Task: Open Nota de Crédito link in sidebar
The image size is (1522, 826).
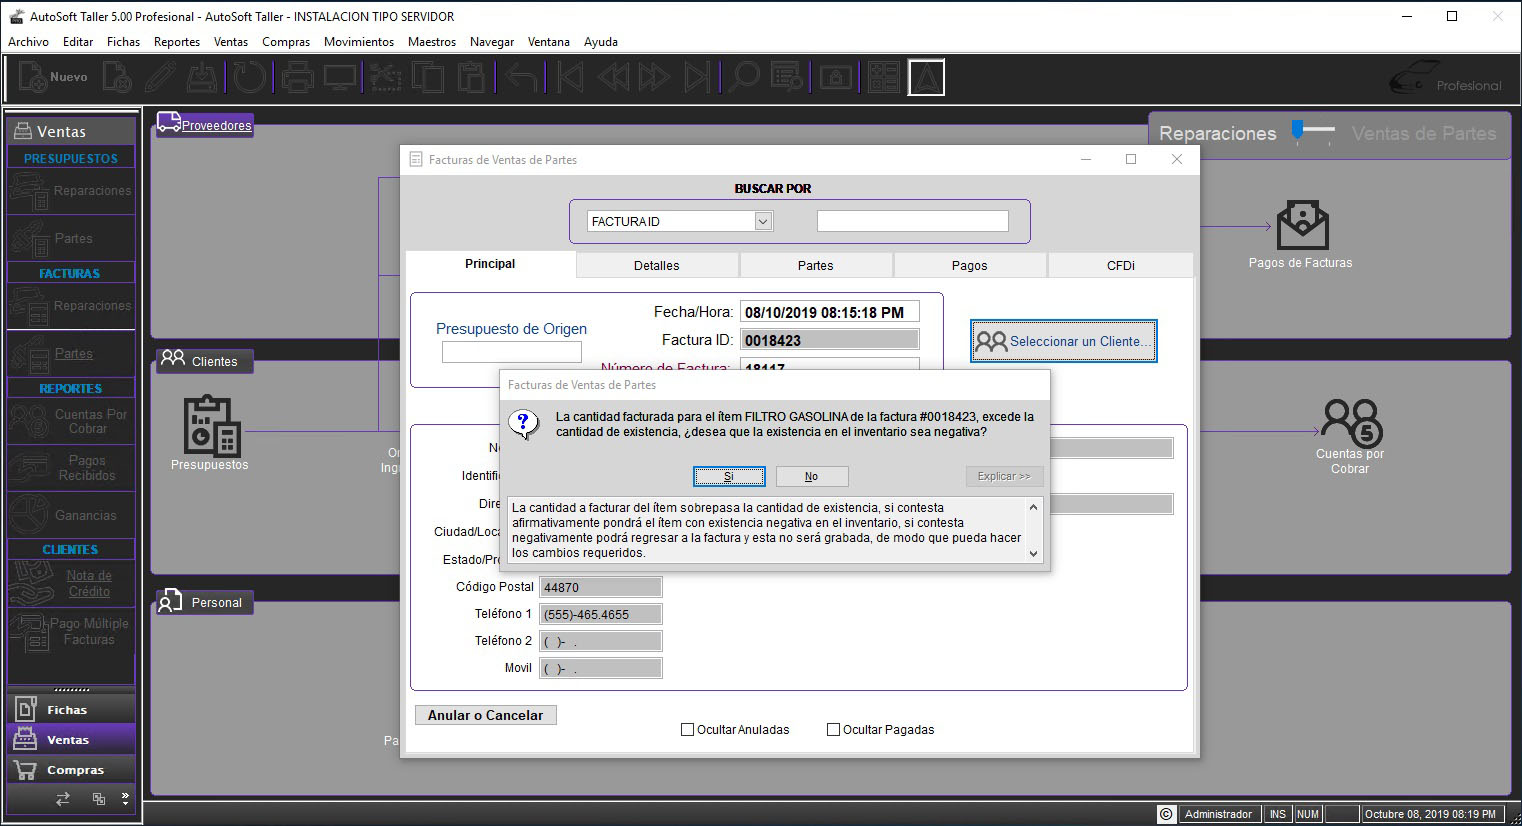Action: pos(89,584)
